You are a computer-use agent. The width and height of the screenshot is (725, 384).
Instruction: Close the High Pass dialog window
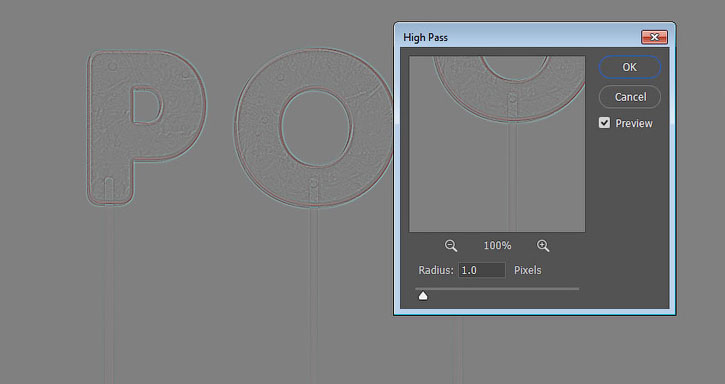[x=654, y=37]
